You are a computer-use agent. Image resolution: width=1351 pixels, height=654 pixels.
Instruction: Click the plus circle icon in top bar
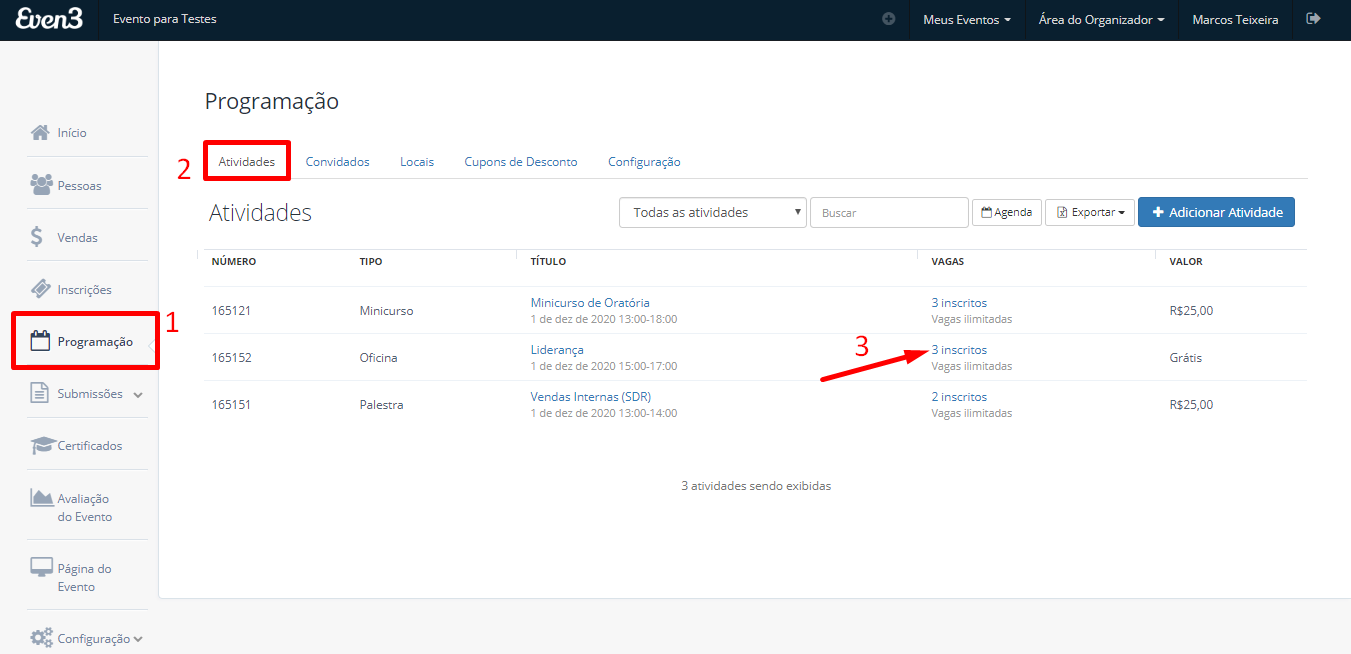tap(888, 19)
